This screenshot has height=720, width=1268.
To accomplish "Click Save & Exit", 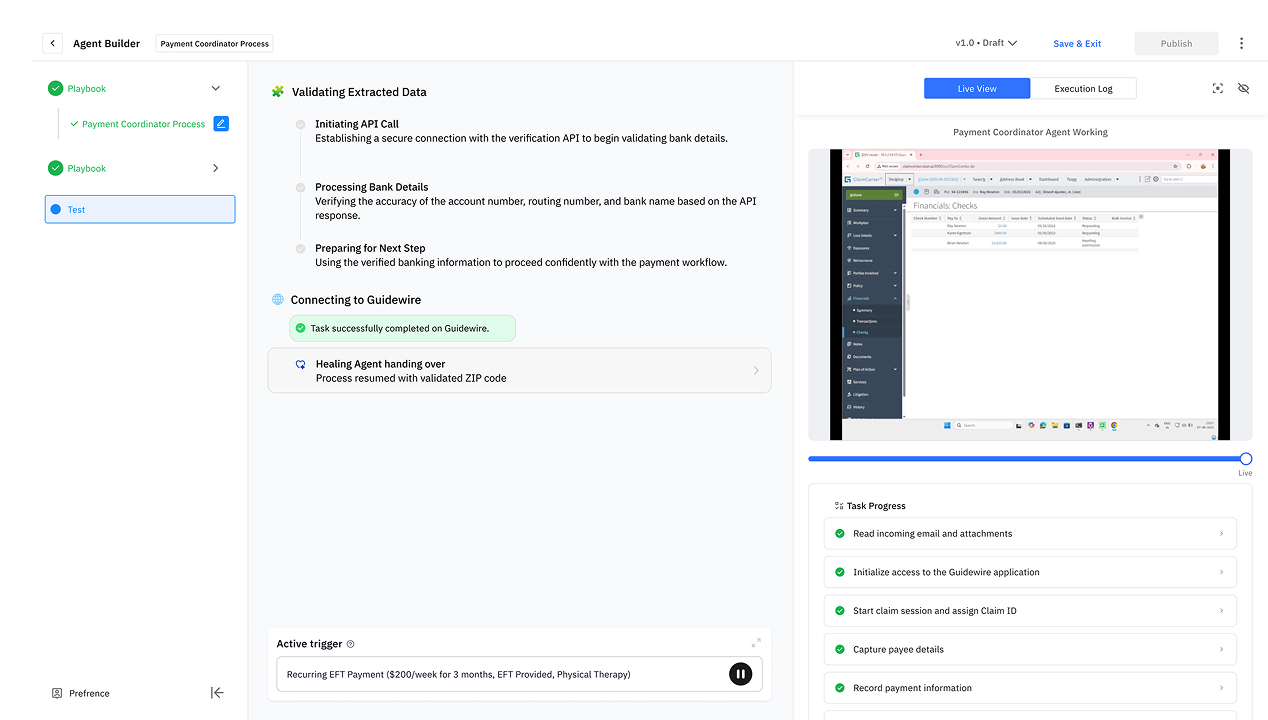I will coord(1077,43).
